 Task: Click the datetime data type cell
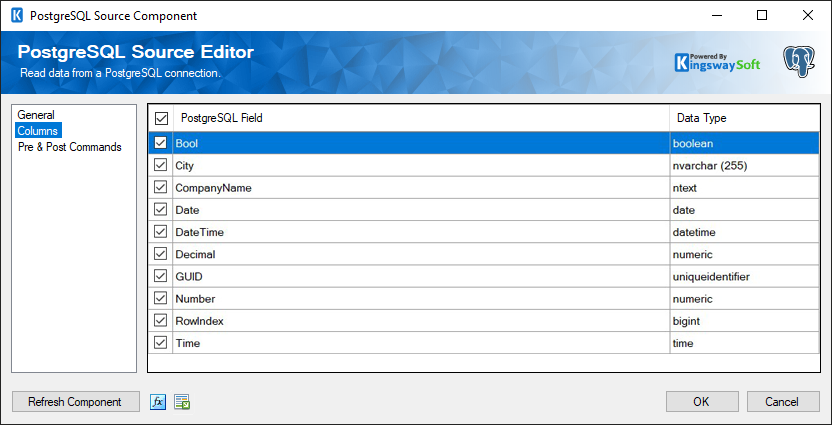(745, 232)
